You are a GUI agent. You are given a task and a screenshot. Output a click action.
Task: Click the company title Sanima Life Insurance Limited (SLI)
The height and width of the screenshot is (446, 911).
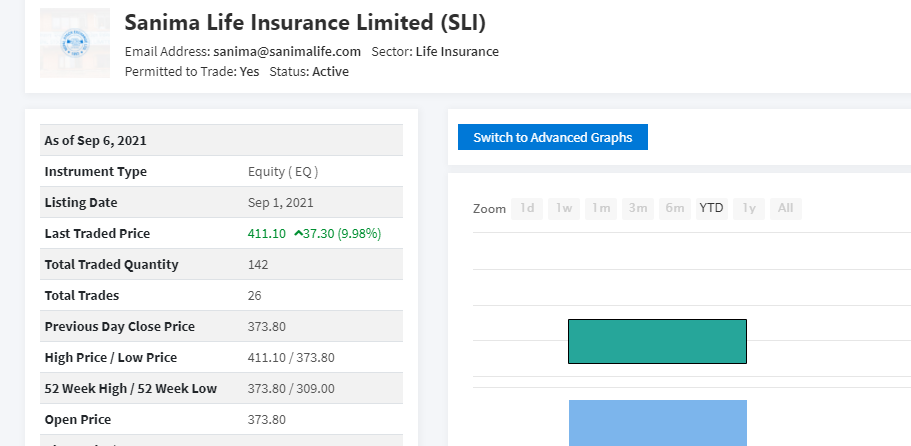click(x=305, y=23)
